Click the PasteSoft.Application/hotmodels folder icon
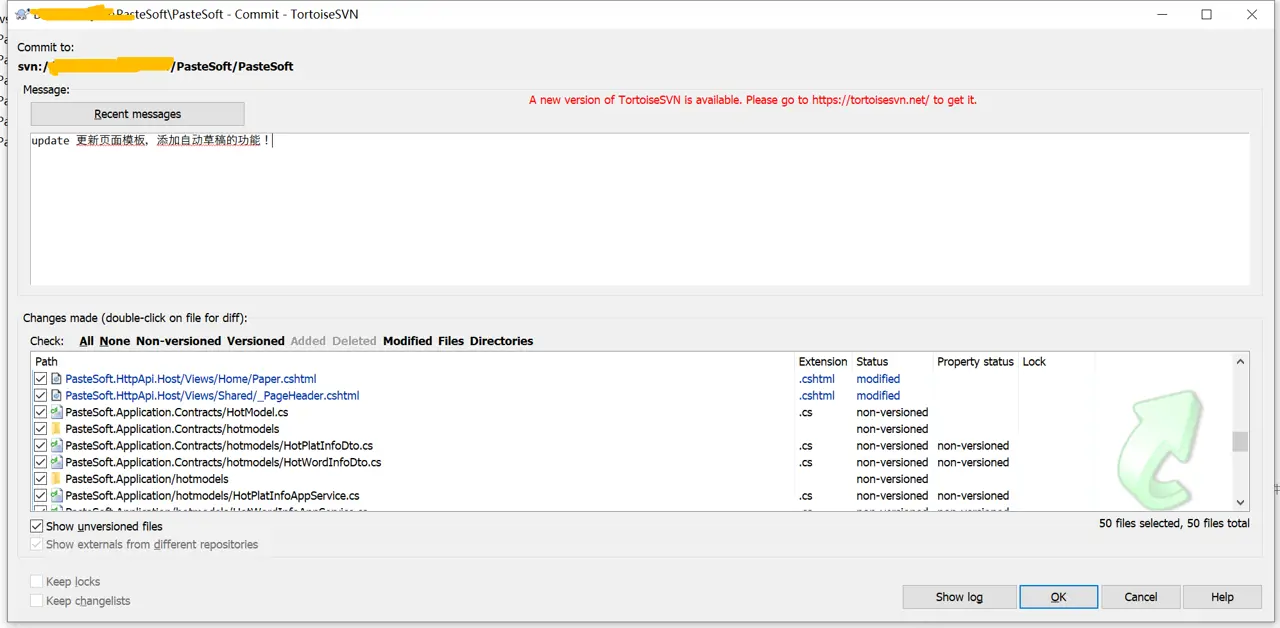This screenshot has width=1280, height=628. (56, 479)
